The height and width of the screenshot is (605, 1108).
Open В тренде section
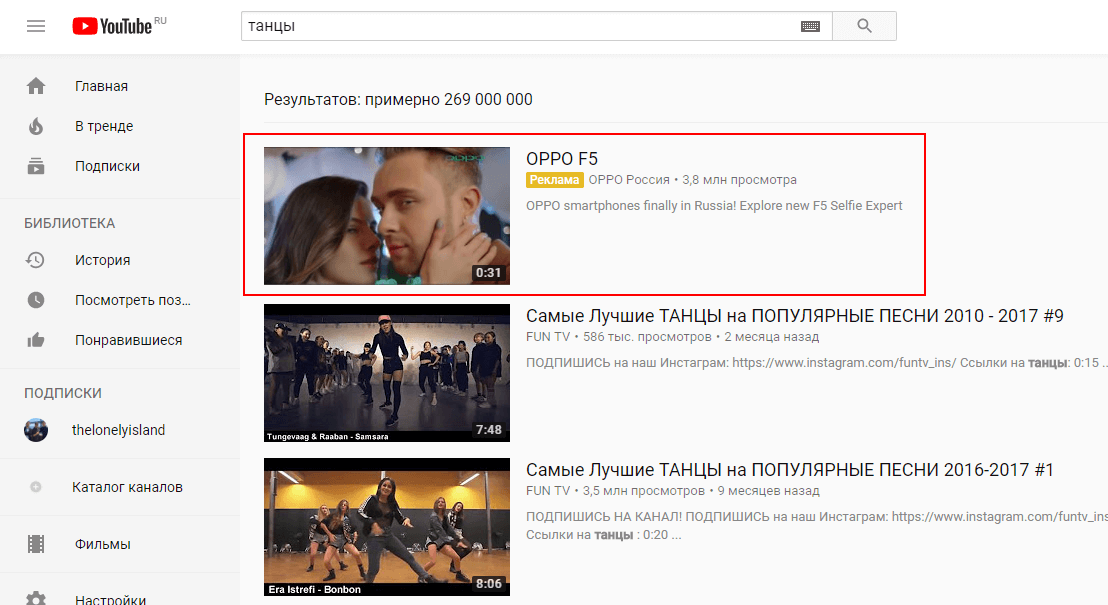104,127
